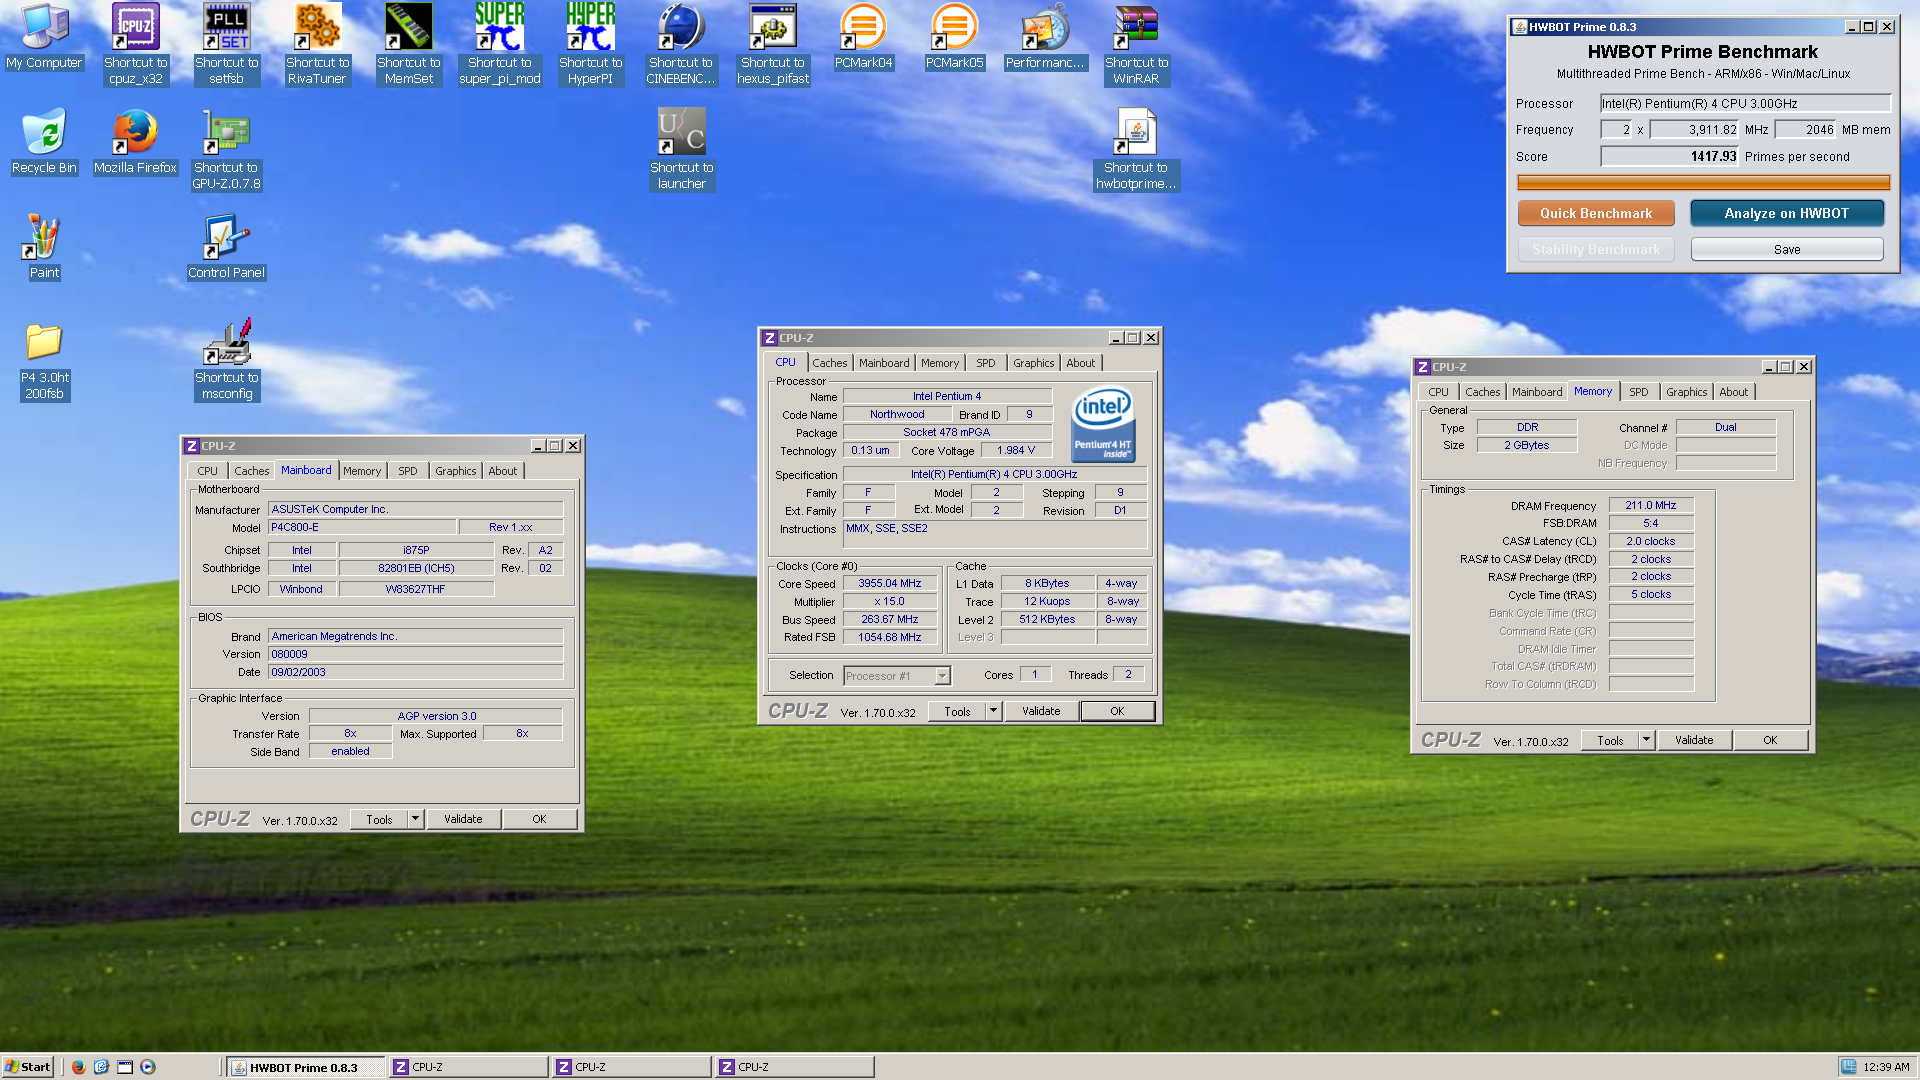This screenshot has width=1920, height=1080.
Task: Click the HWBOT Prime orange progress bar
Action: point(1703,182)
